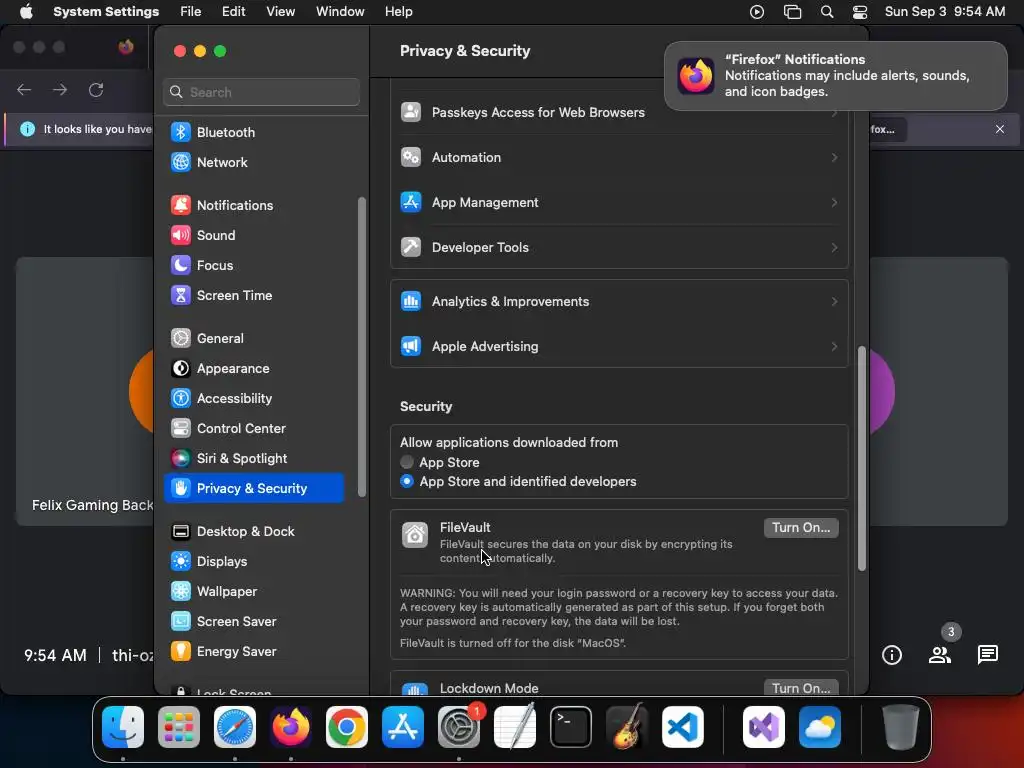Viewport: 1024px width, 768px height.
Task: Open Google Chrome from the Dock
Action: coord(347,727)
